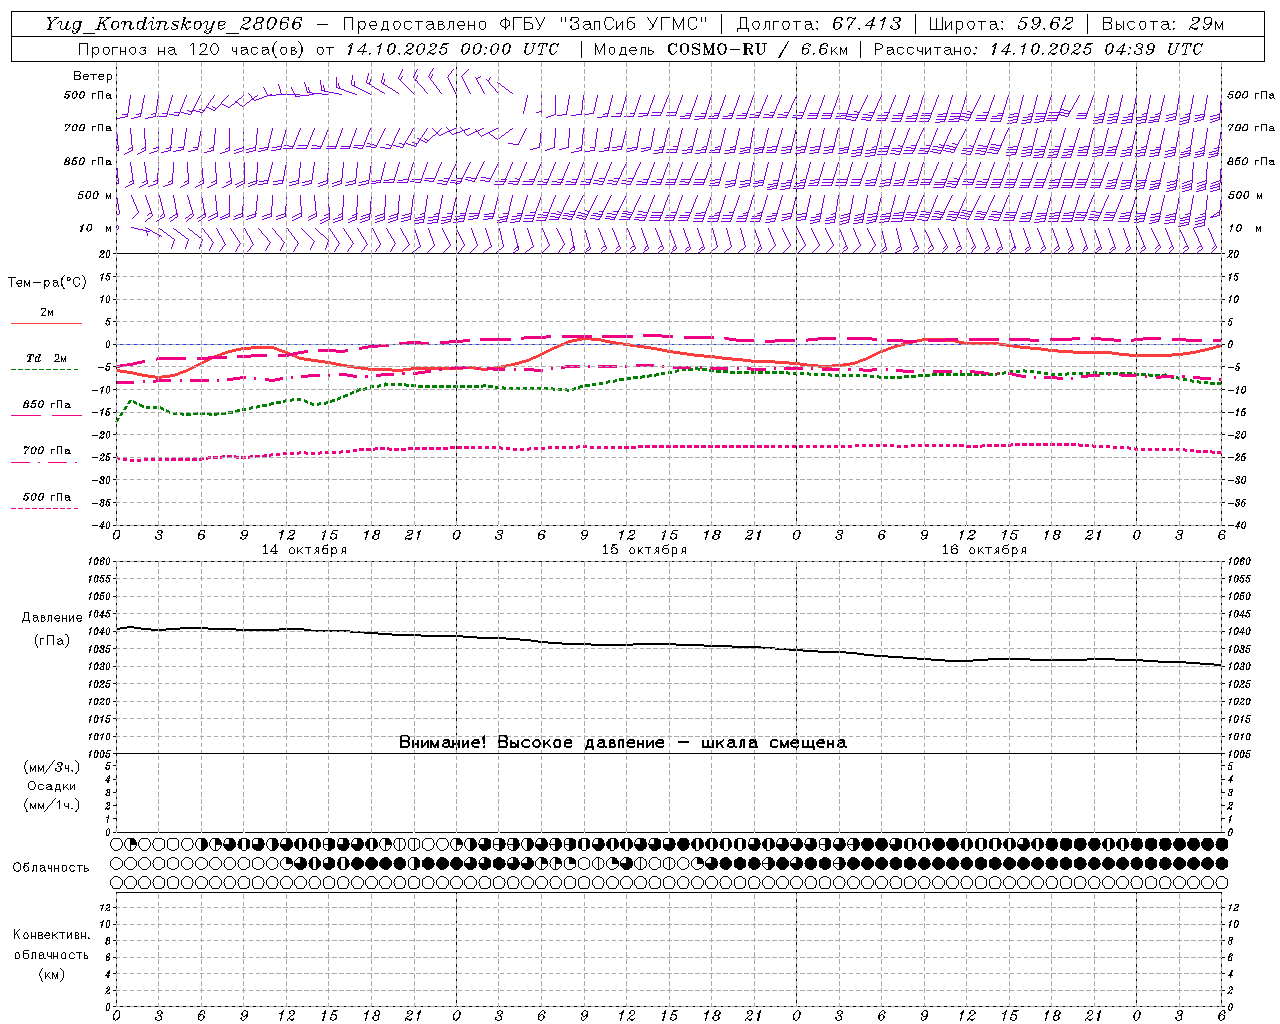Click the 500 гПа temperature legend entry

[47, 497]
